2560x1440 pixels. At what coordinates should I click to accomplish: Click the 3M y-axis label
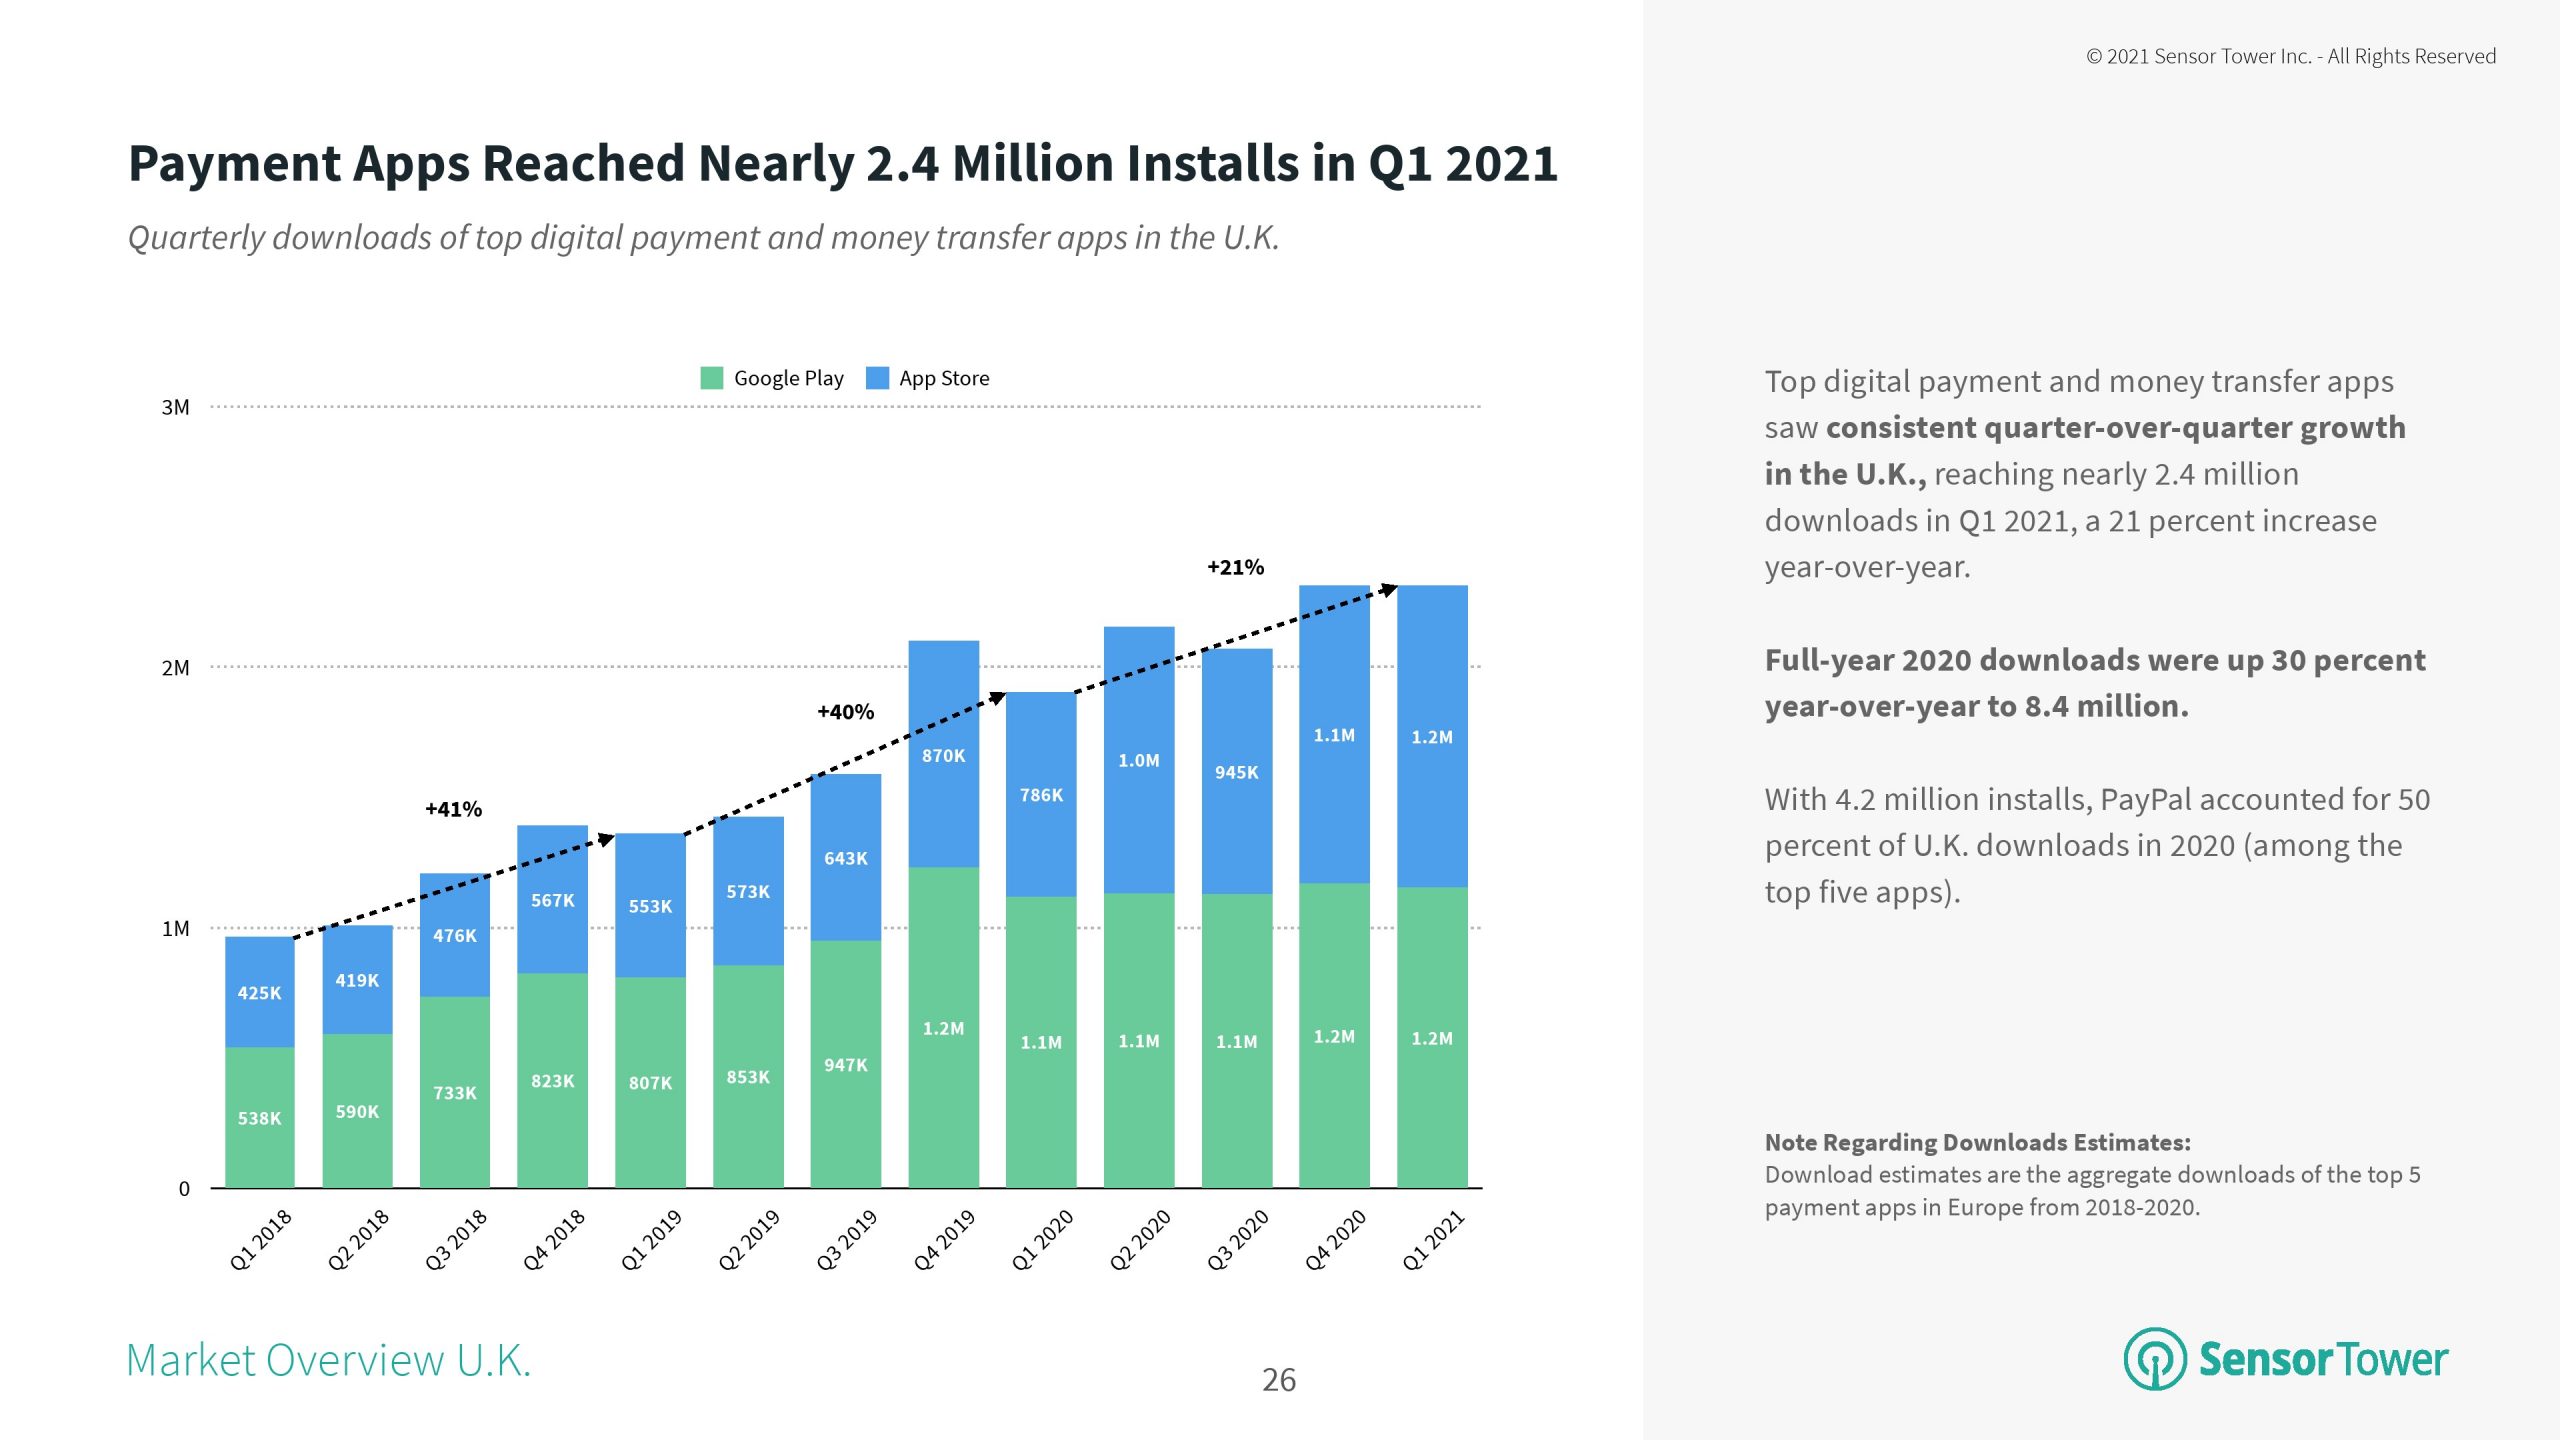click(x=175, y=407)
